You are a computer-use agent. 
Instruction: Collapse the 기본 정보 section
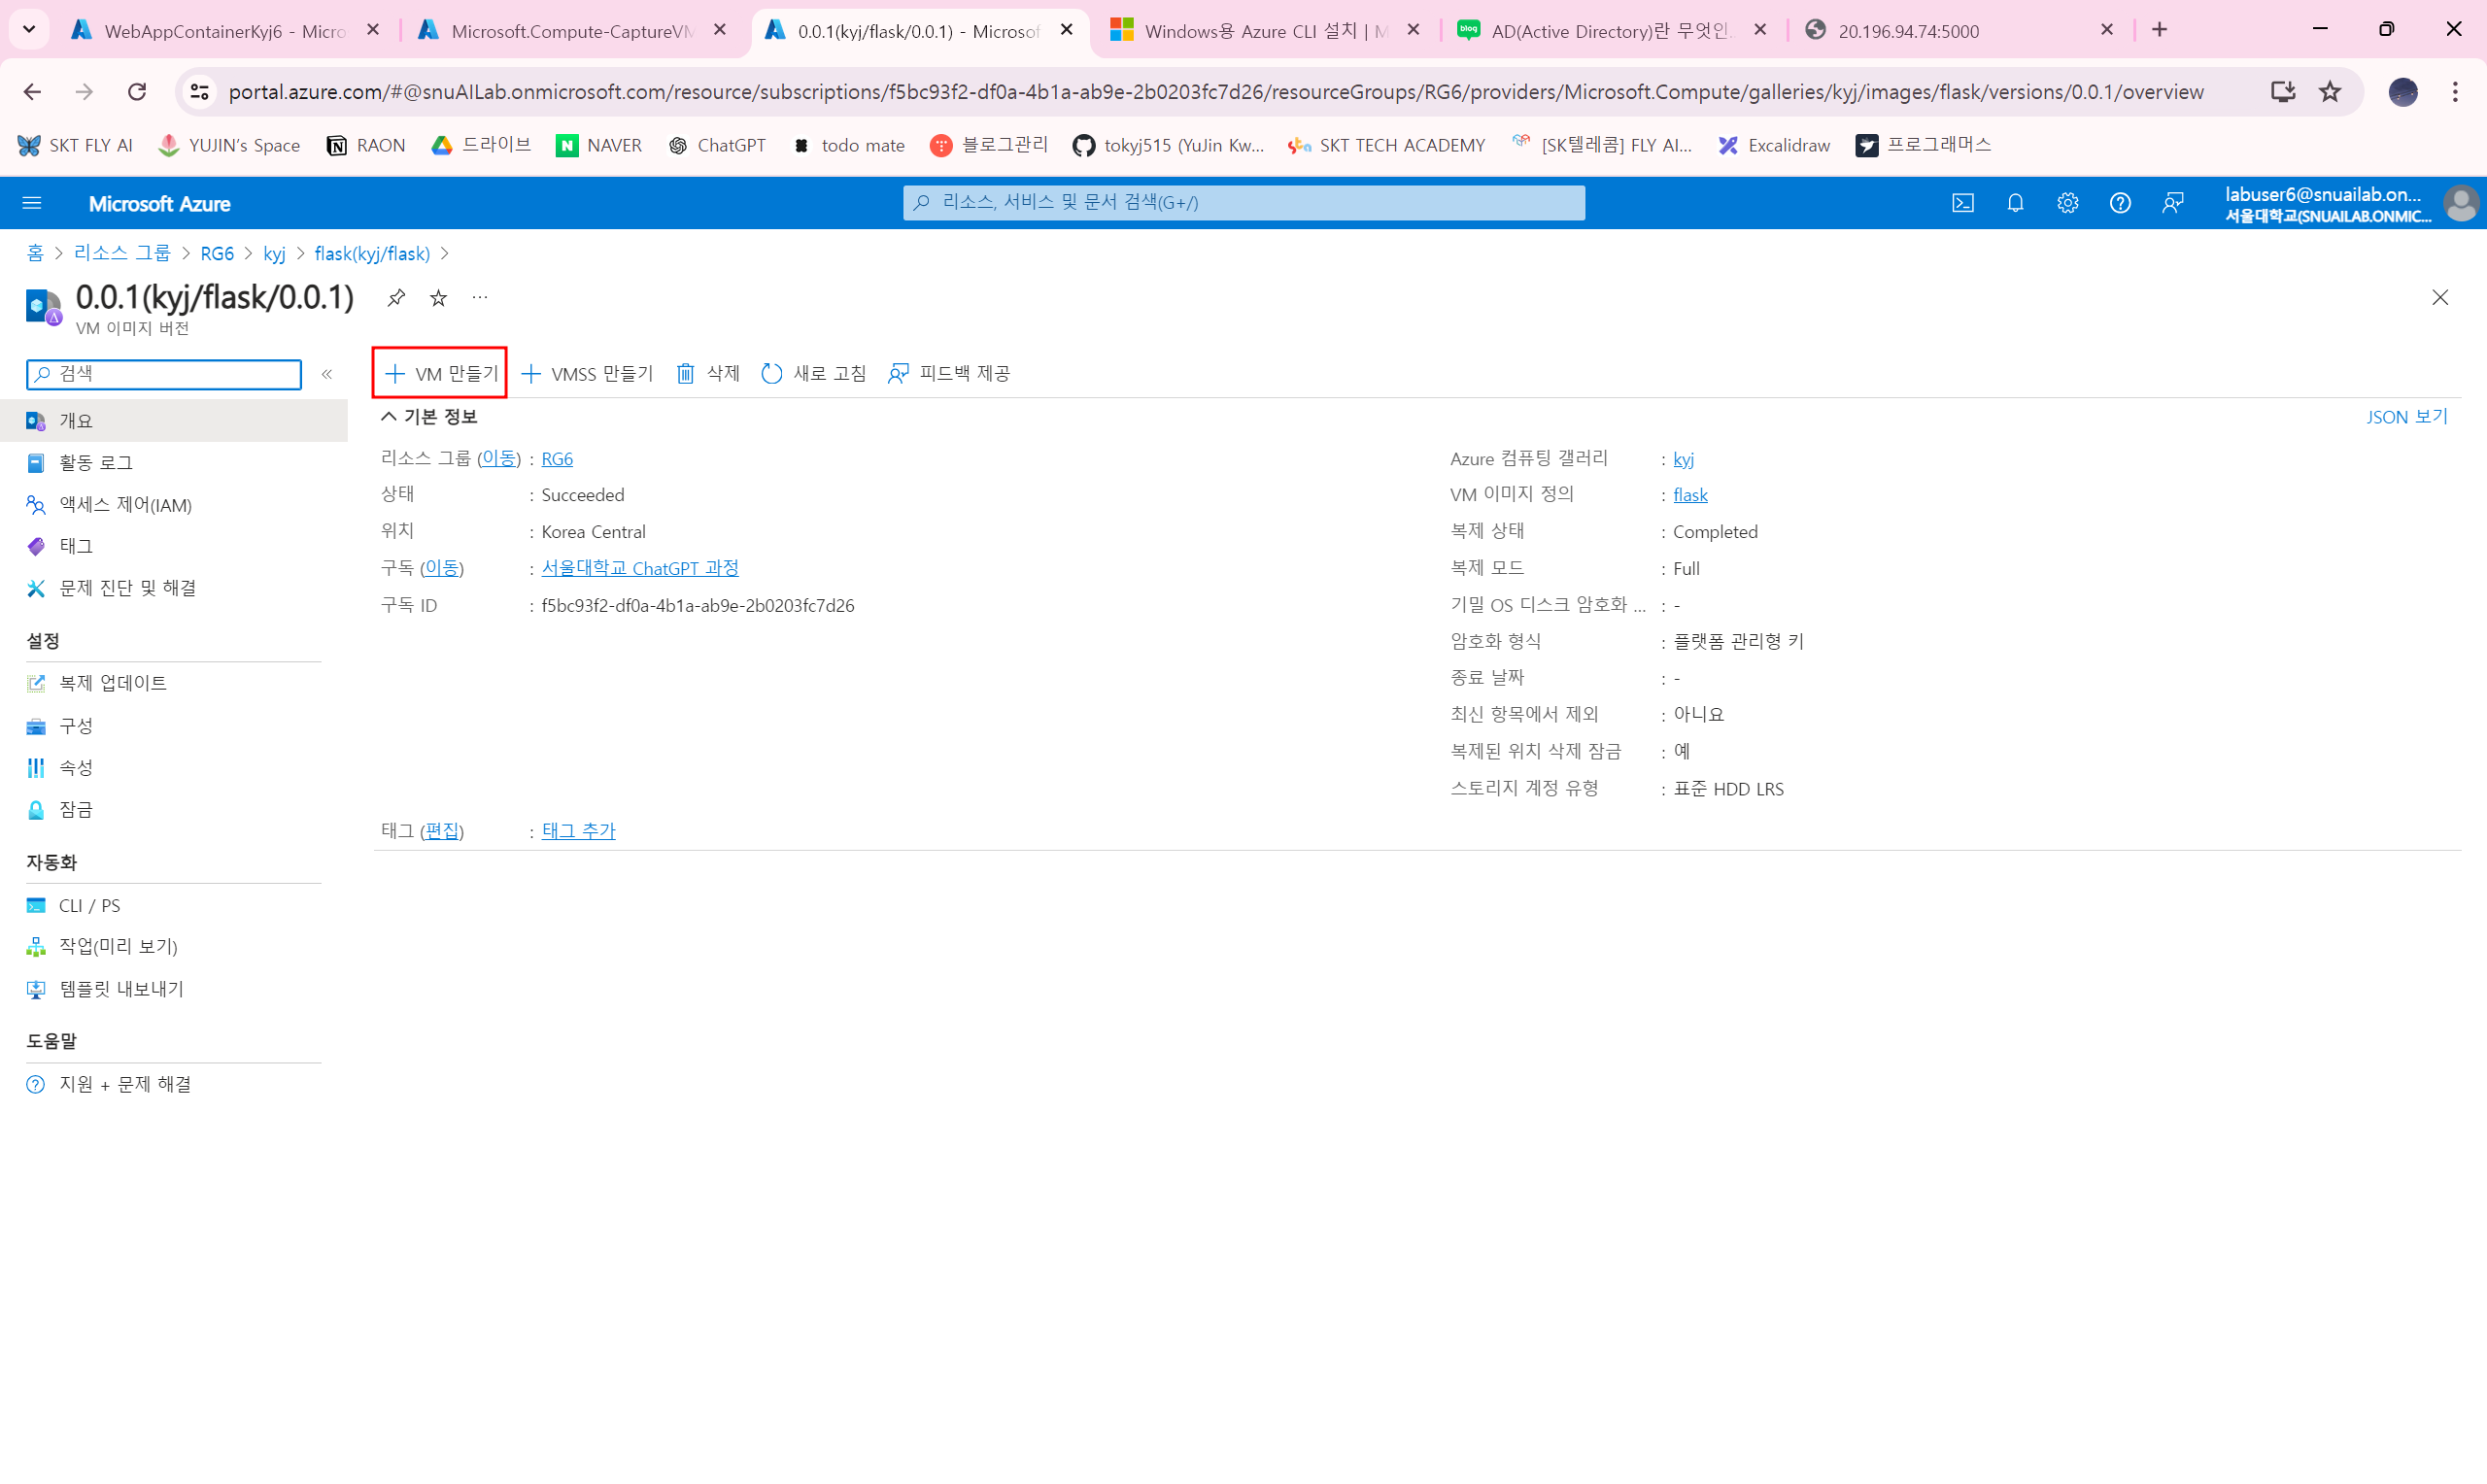(389, 416)
